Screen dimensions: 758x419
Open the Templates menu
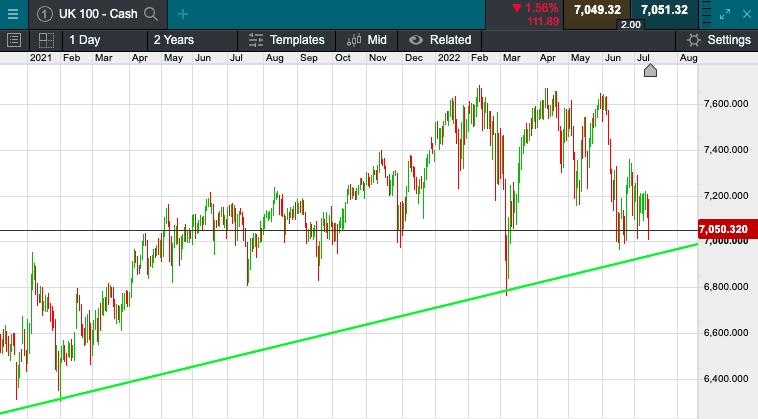coord(287,40)
